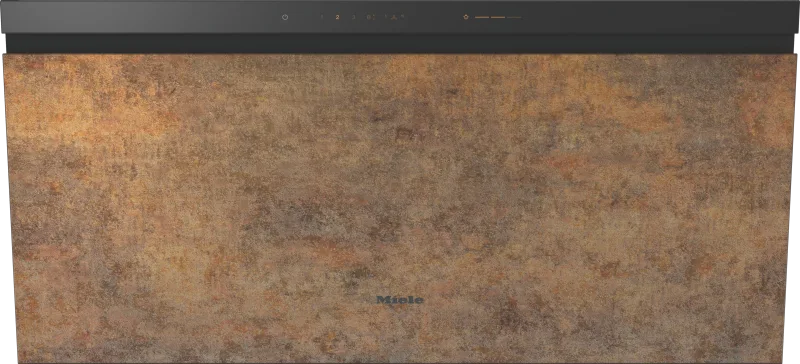The image size is (800, 364).
Task: Select fan speed level 3
Action: tap(354, 17)
